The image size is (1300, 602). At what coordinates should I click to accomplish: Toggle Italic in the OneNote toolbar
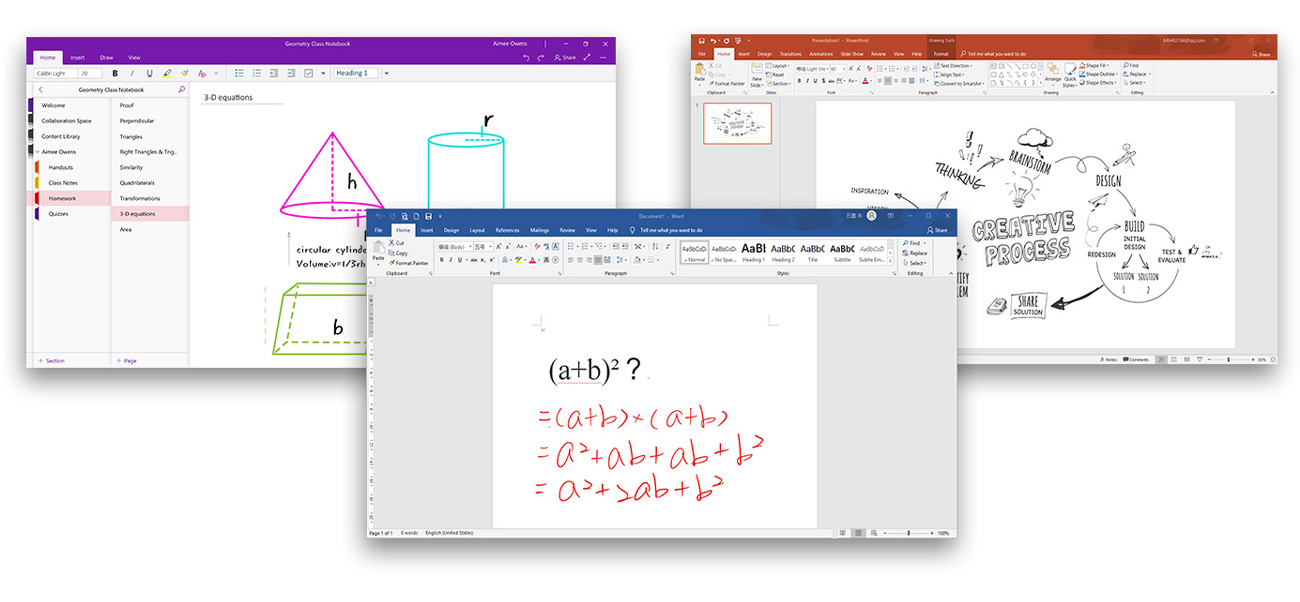click(132, 73)
